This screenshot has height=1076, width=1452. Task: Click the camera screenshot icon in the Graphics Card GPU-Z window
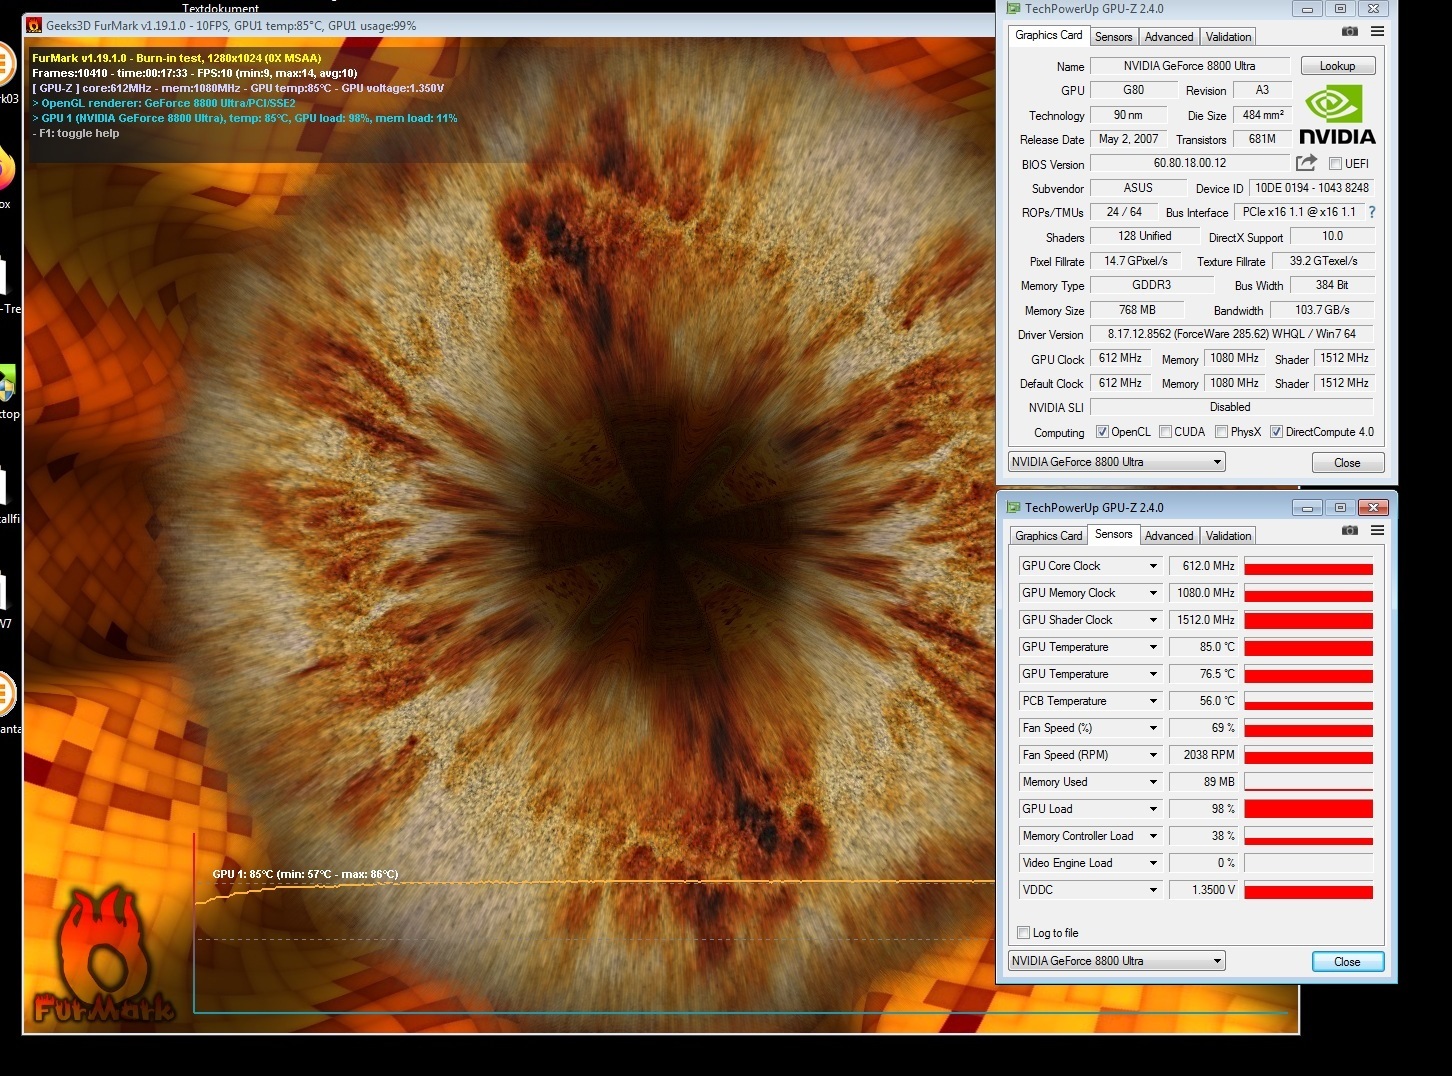1350,32
